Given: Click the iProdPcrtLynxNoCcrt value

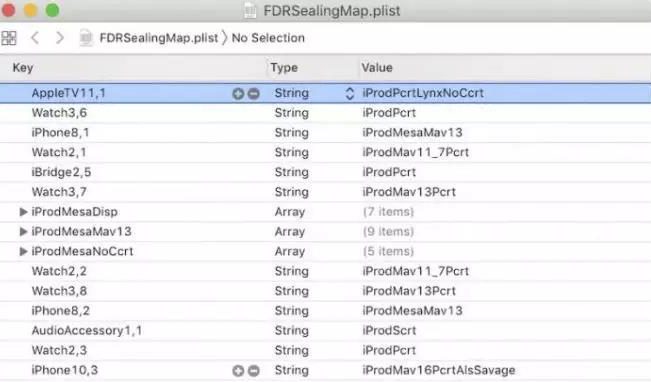Looking at the screenshot, I should point(423,93).
